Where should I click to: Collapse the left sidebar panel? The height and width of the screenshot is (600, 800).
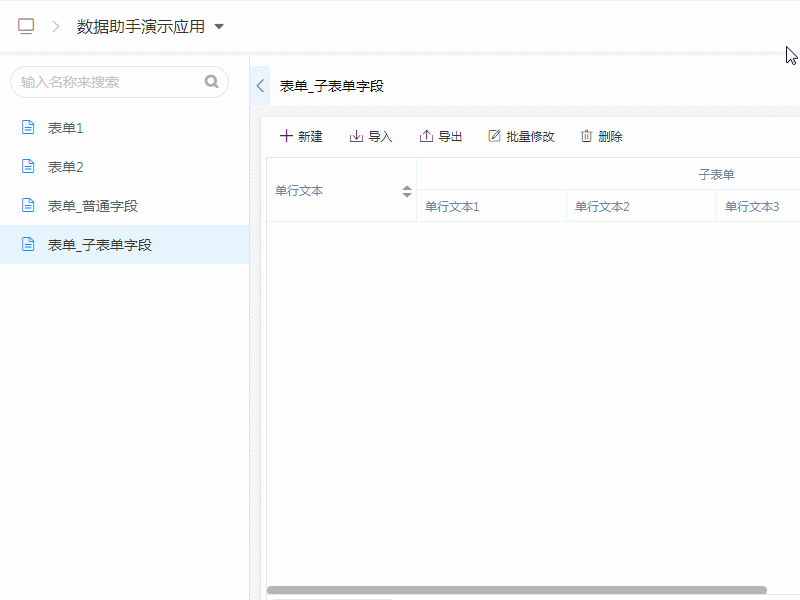[x=260, y=86]
